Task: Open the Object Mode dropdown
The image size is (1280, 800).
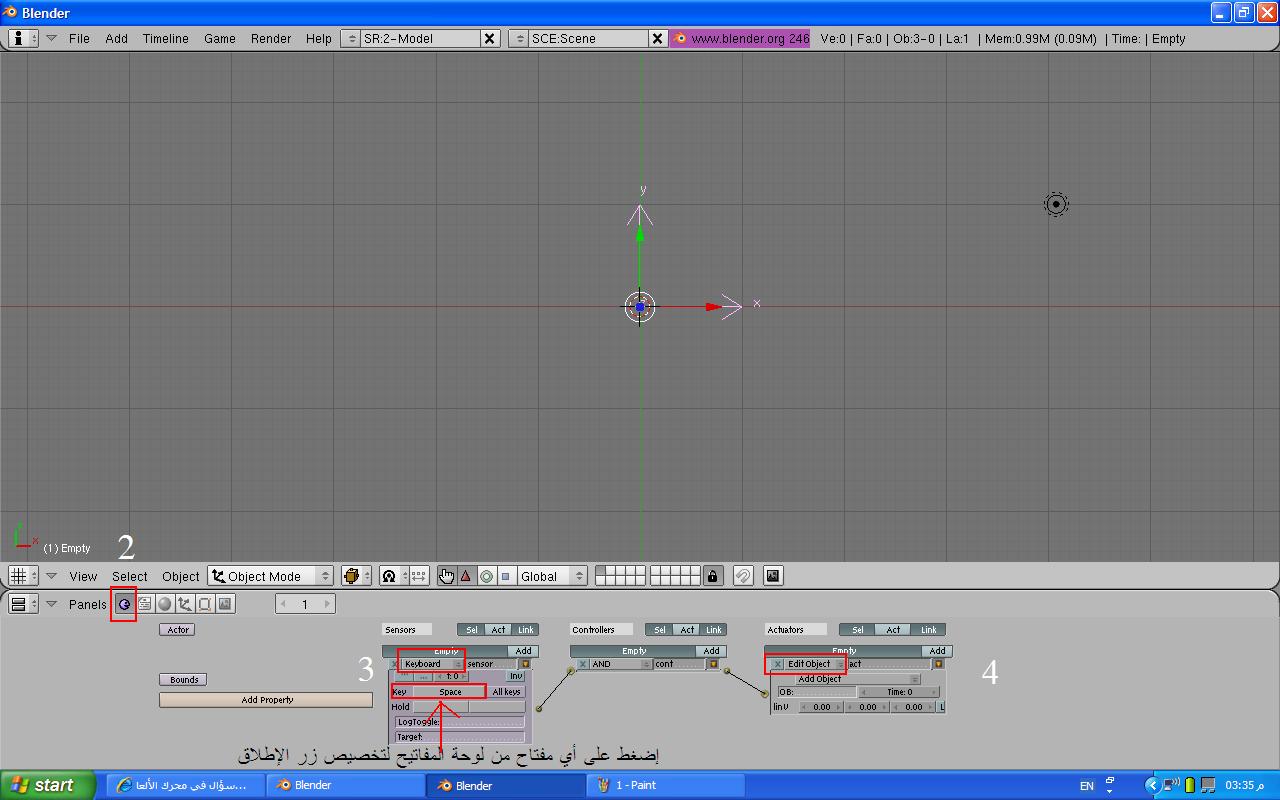Action: pyautogui.click(x=270, y=576)
